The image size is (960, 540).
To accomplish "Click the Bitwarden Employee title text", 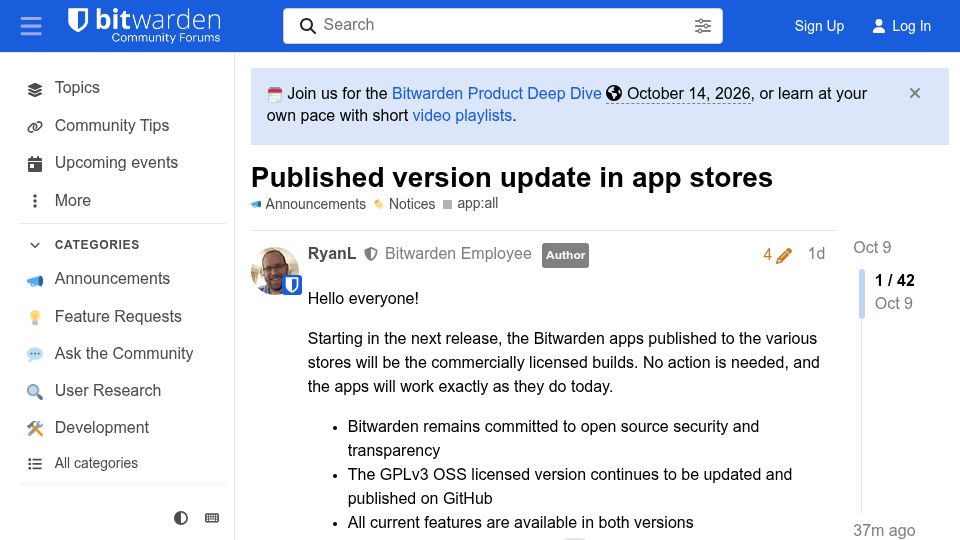I will (458, 254).
